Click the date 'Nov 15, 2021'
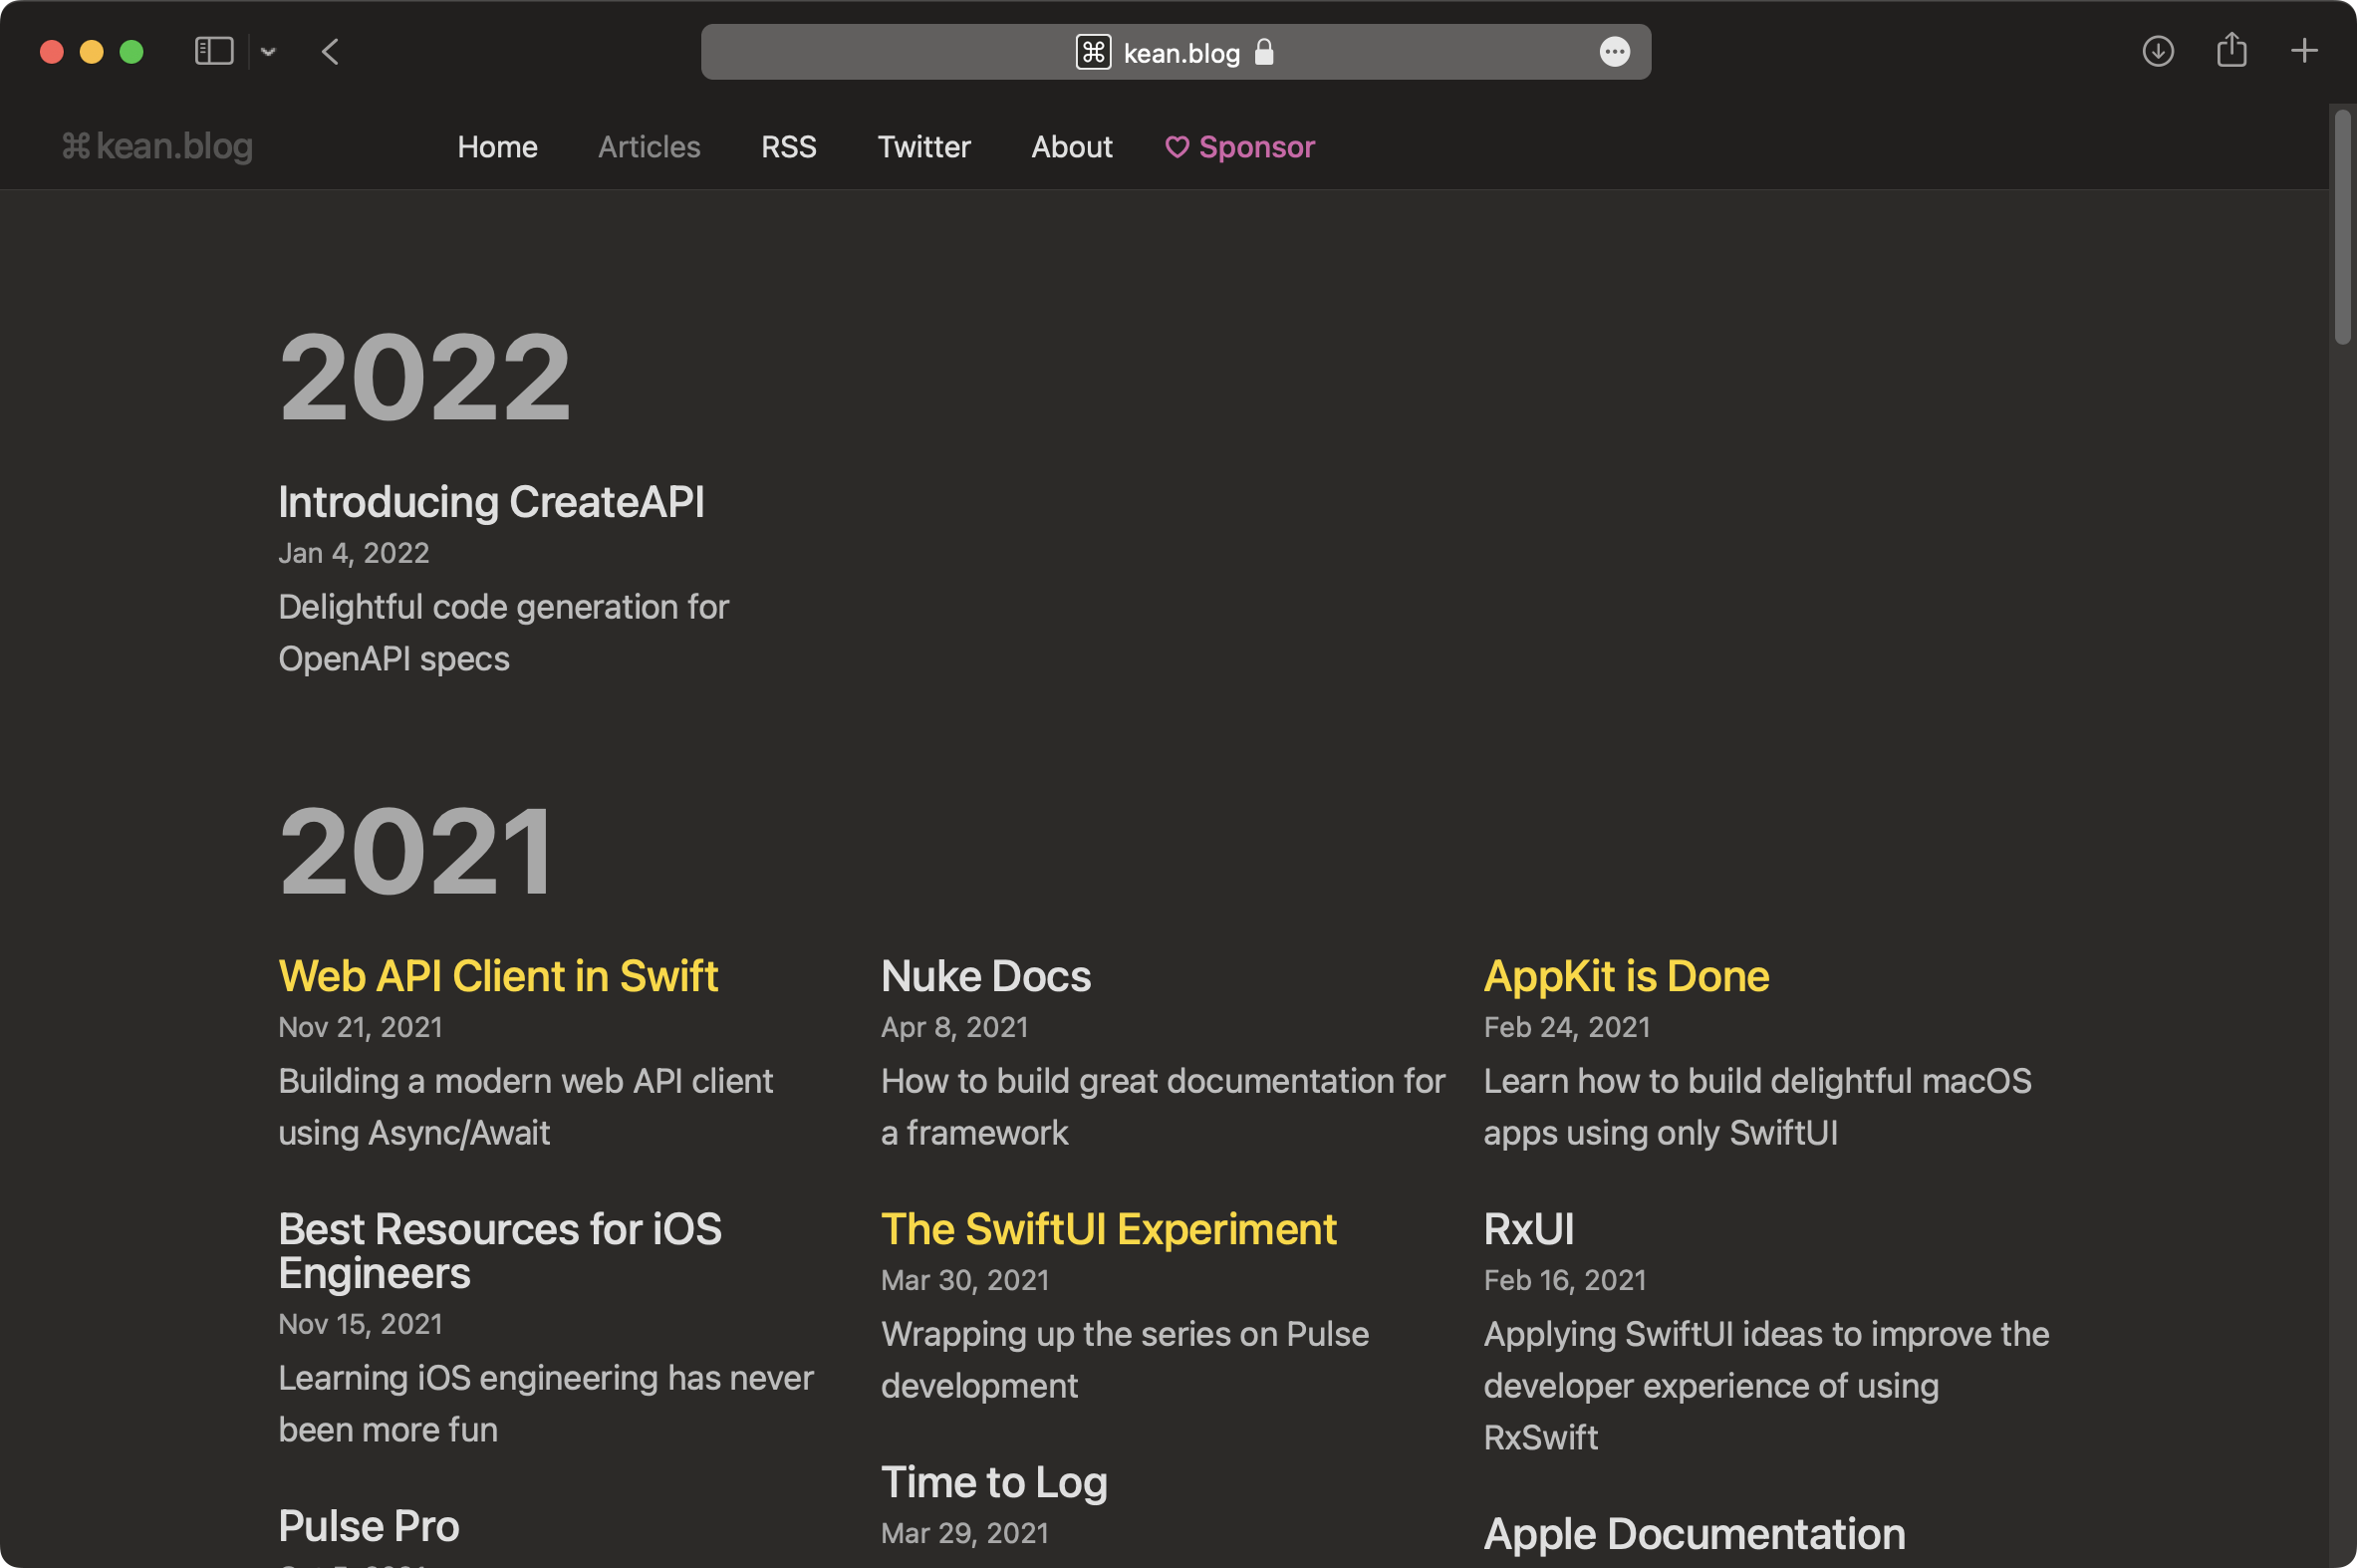This screenshot has width=2357, height=1568. coord(360,1324)
